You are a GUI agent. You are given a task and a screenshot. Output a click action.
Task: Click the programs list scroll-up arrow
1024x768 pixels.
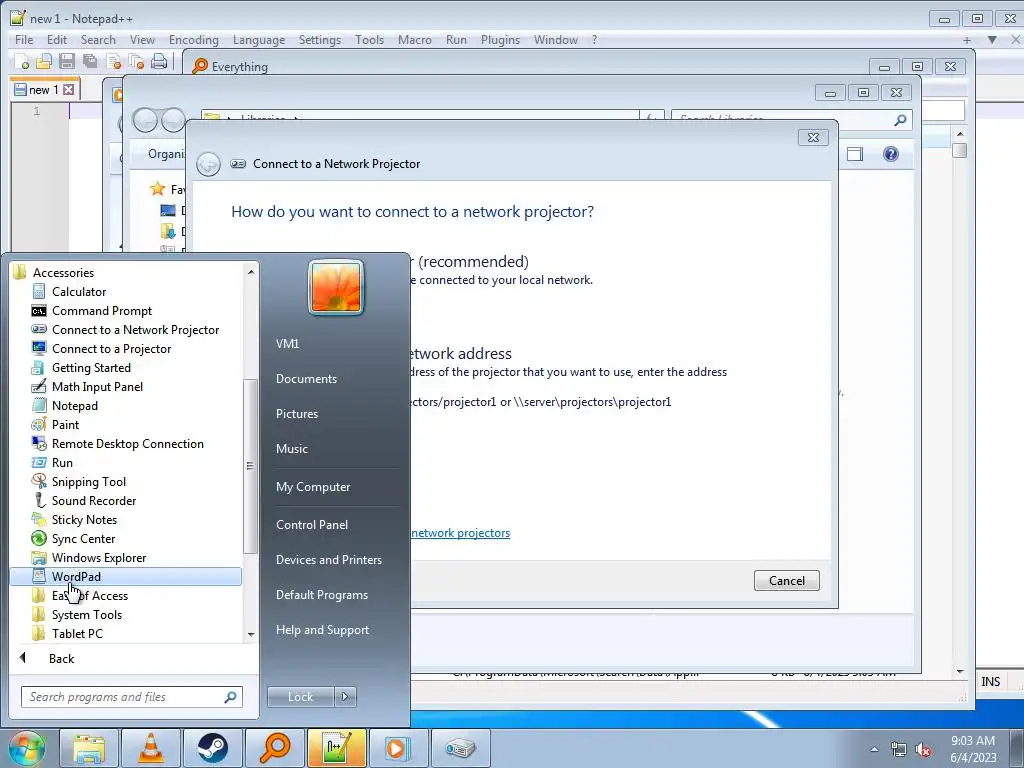251,272
